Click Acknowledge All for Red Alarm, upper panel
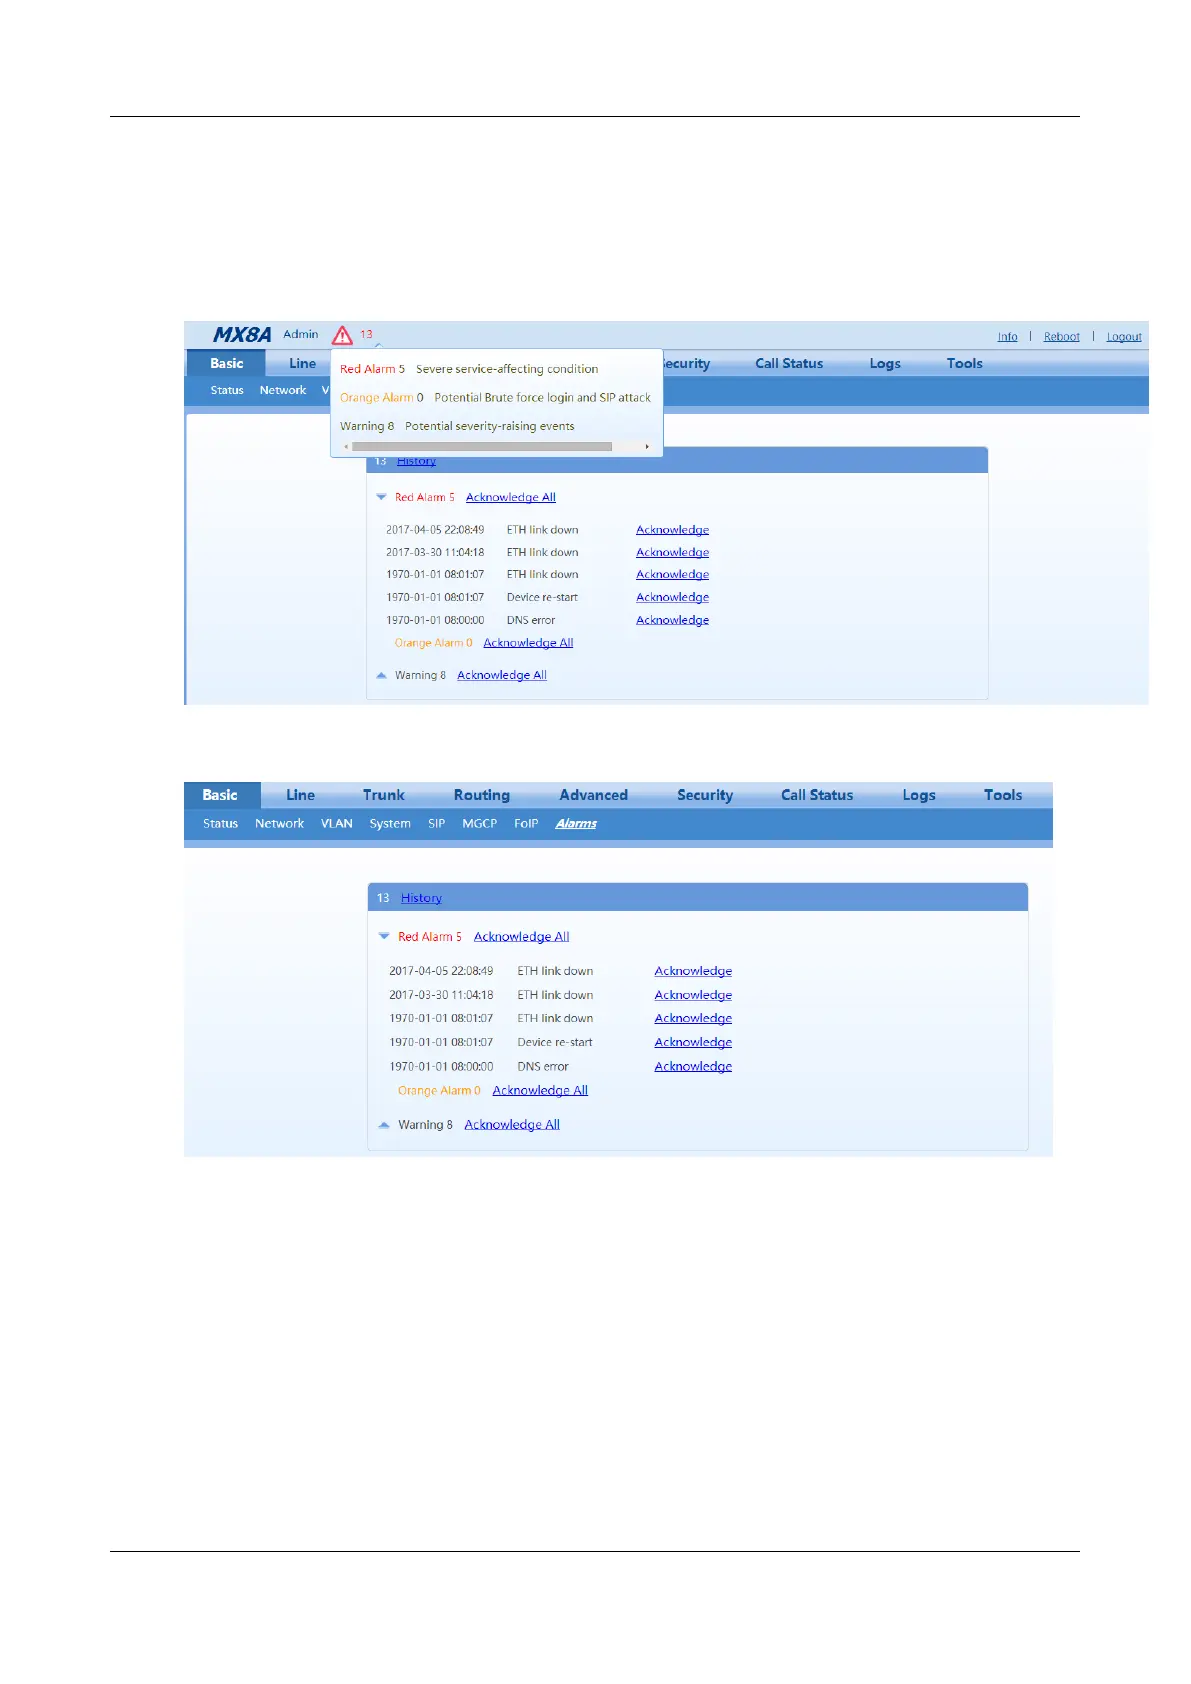 510,497
